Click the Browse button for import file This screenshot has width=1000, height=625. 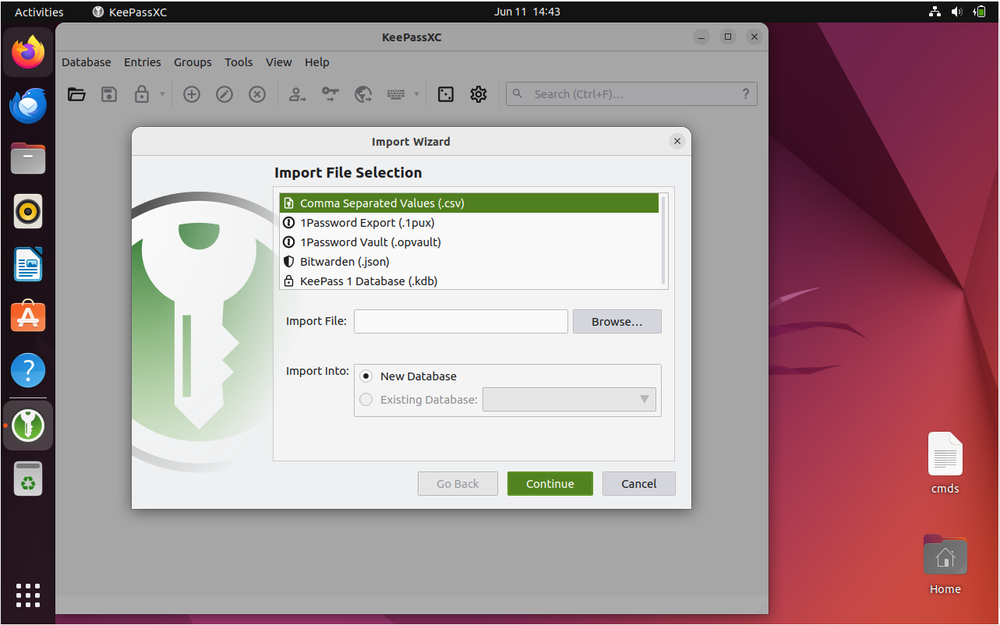click(x=616, y=321)
